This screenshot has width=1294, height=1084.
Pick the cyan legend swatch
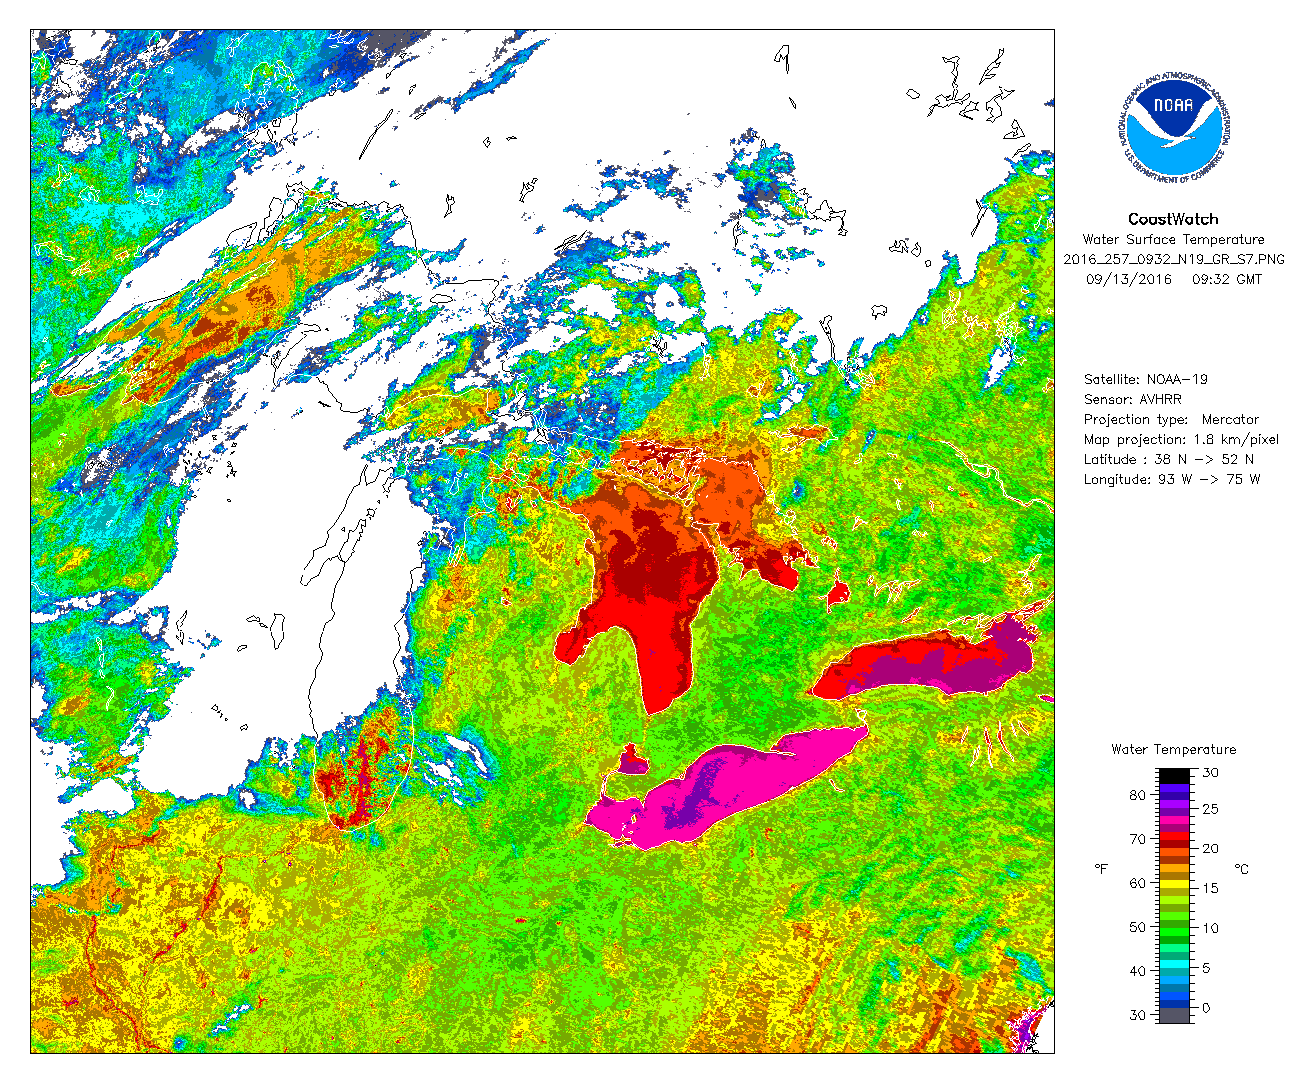[1174, 964]
